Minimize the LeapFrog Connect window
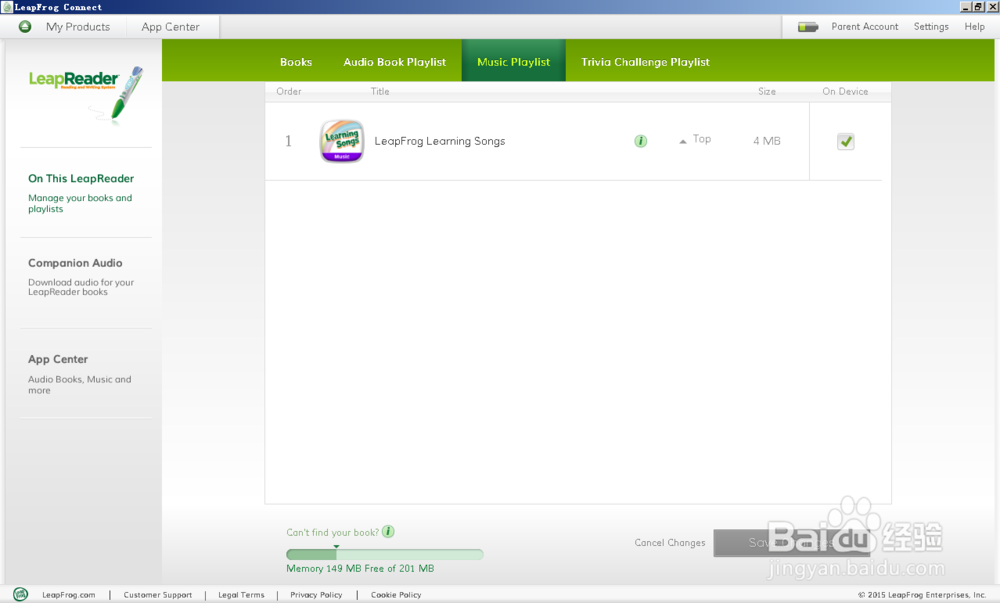This screenshot has width=1000, height=603. pyautogui.click(x=966, y=7)
